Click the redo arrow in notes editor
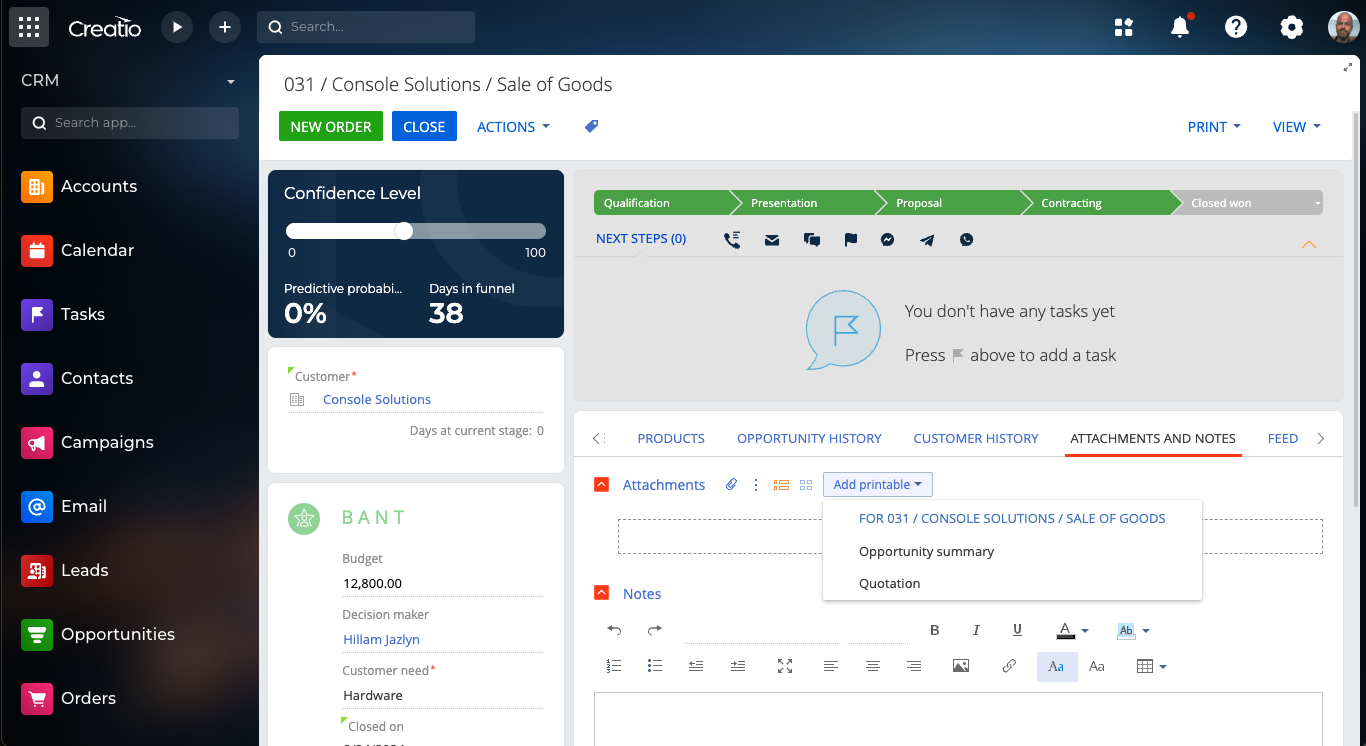 [x=655, y=630]
